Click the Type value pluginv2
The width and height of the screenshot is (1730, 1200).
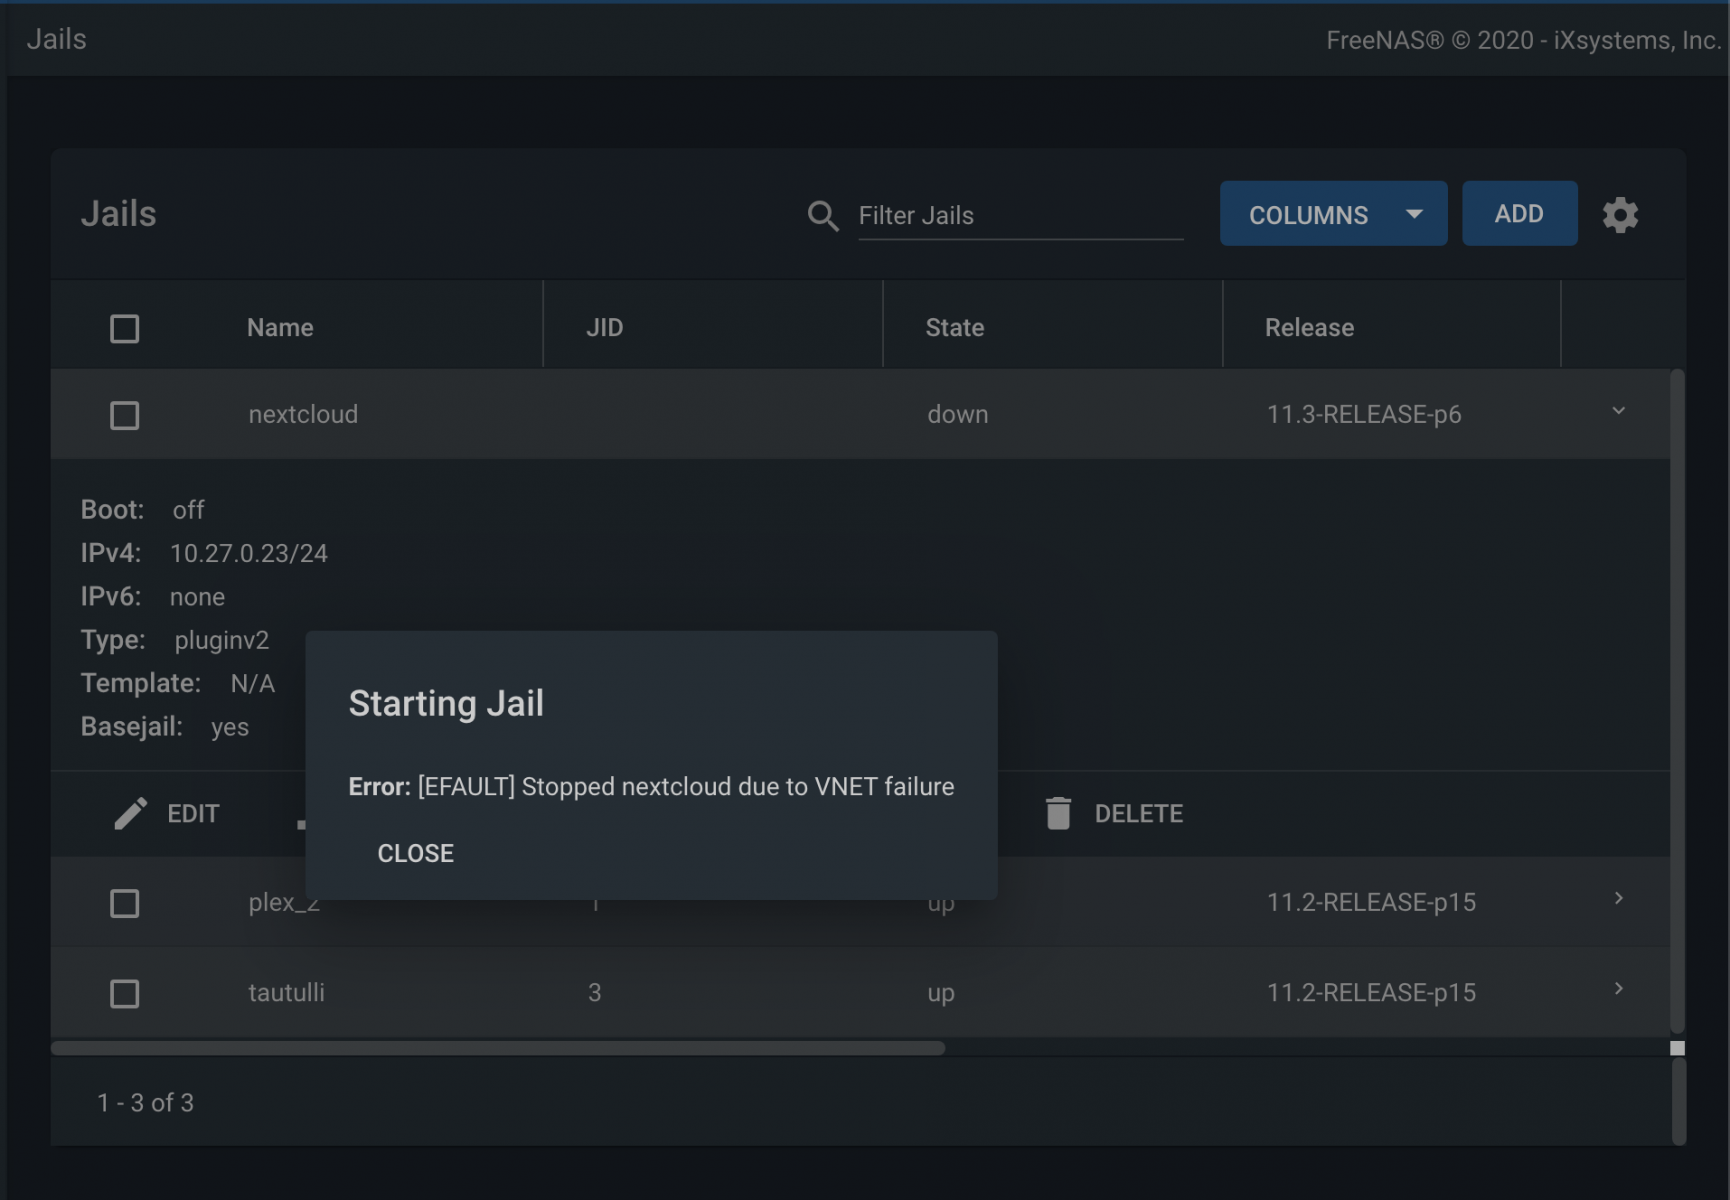221,640
